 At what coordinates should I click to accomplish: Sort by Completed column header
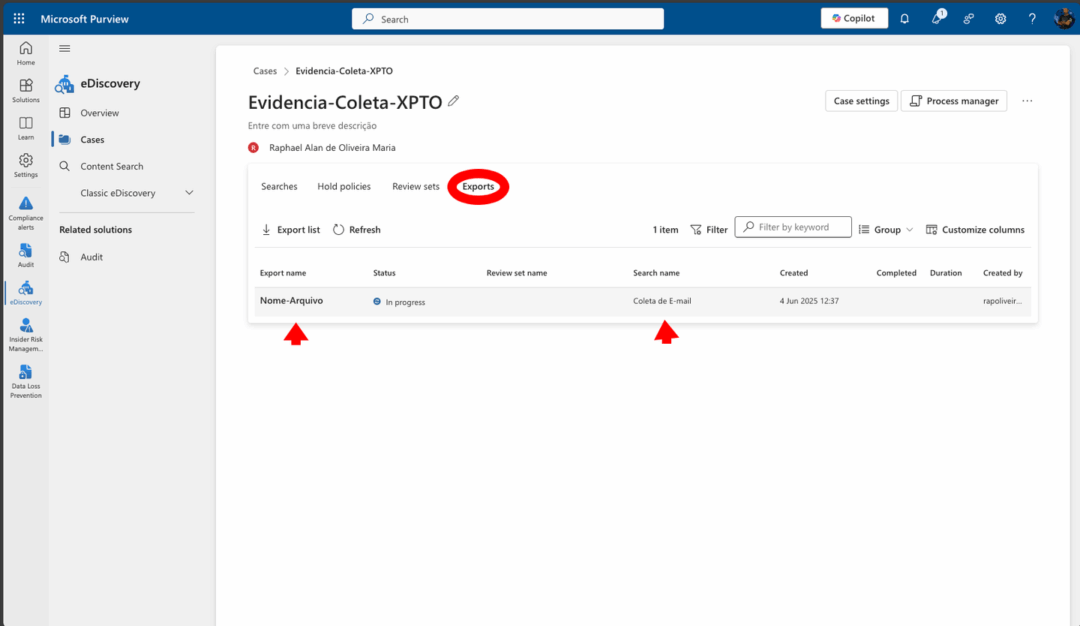[896, 273]
